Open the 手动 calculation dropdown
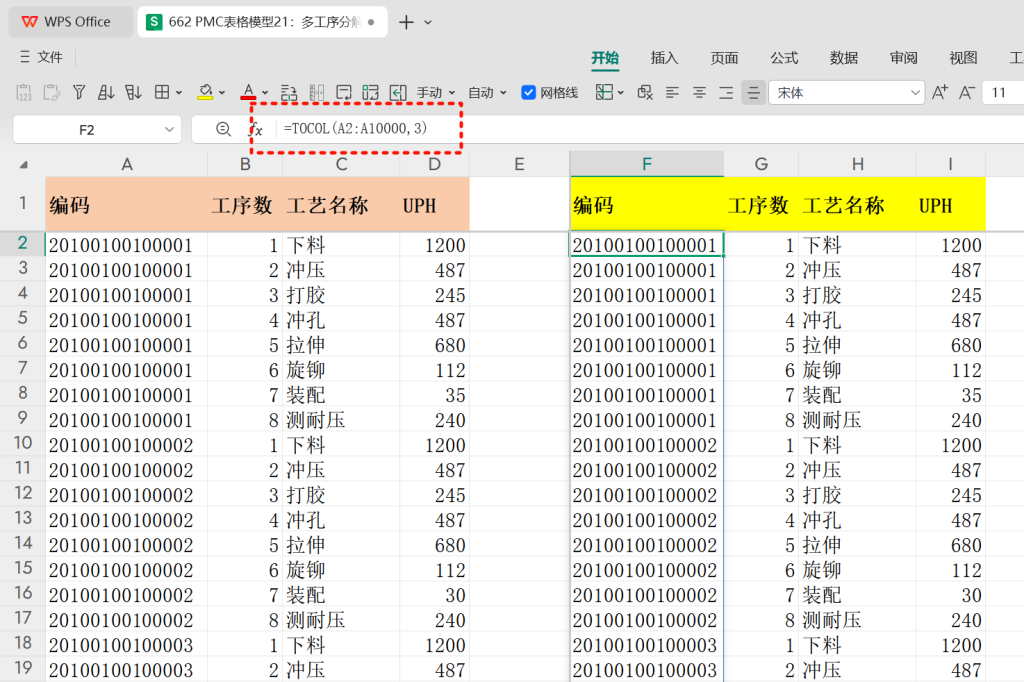Viewport: 1024px width, 682px height. 436,93
